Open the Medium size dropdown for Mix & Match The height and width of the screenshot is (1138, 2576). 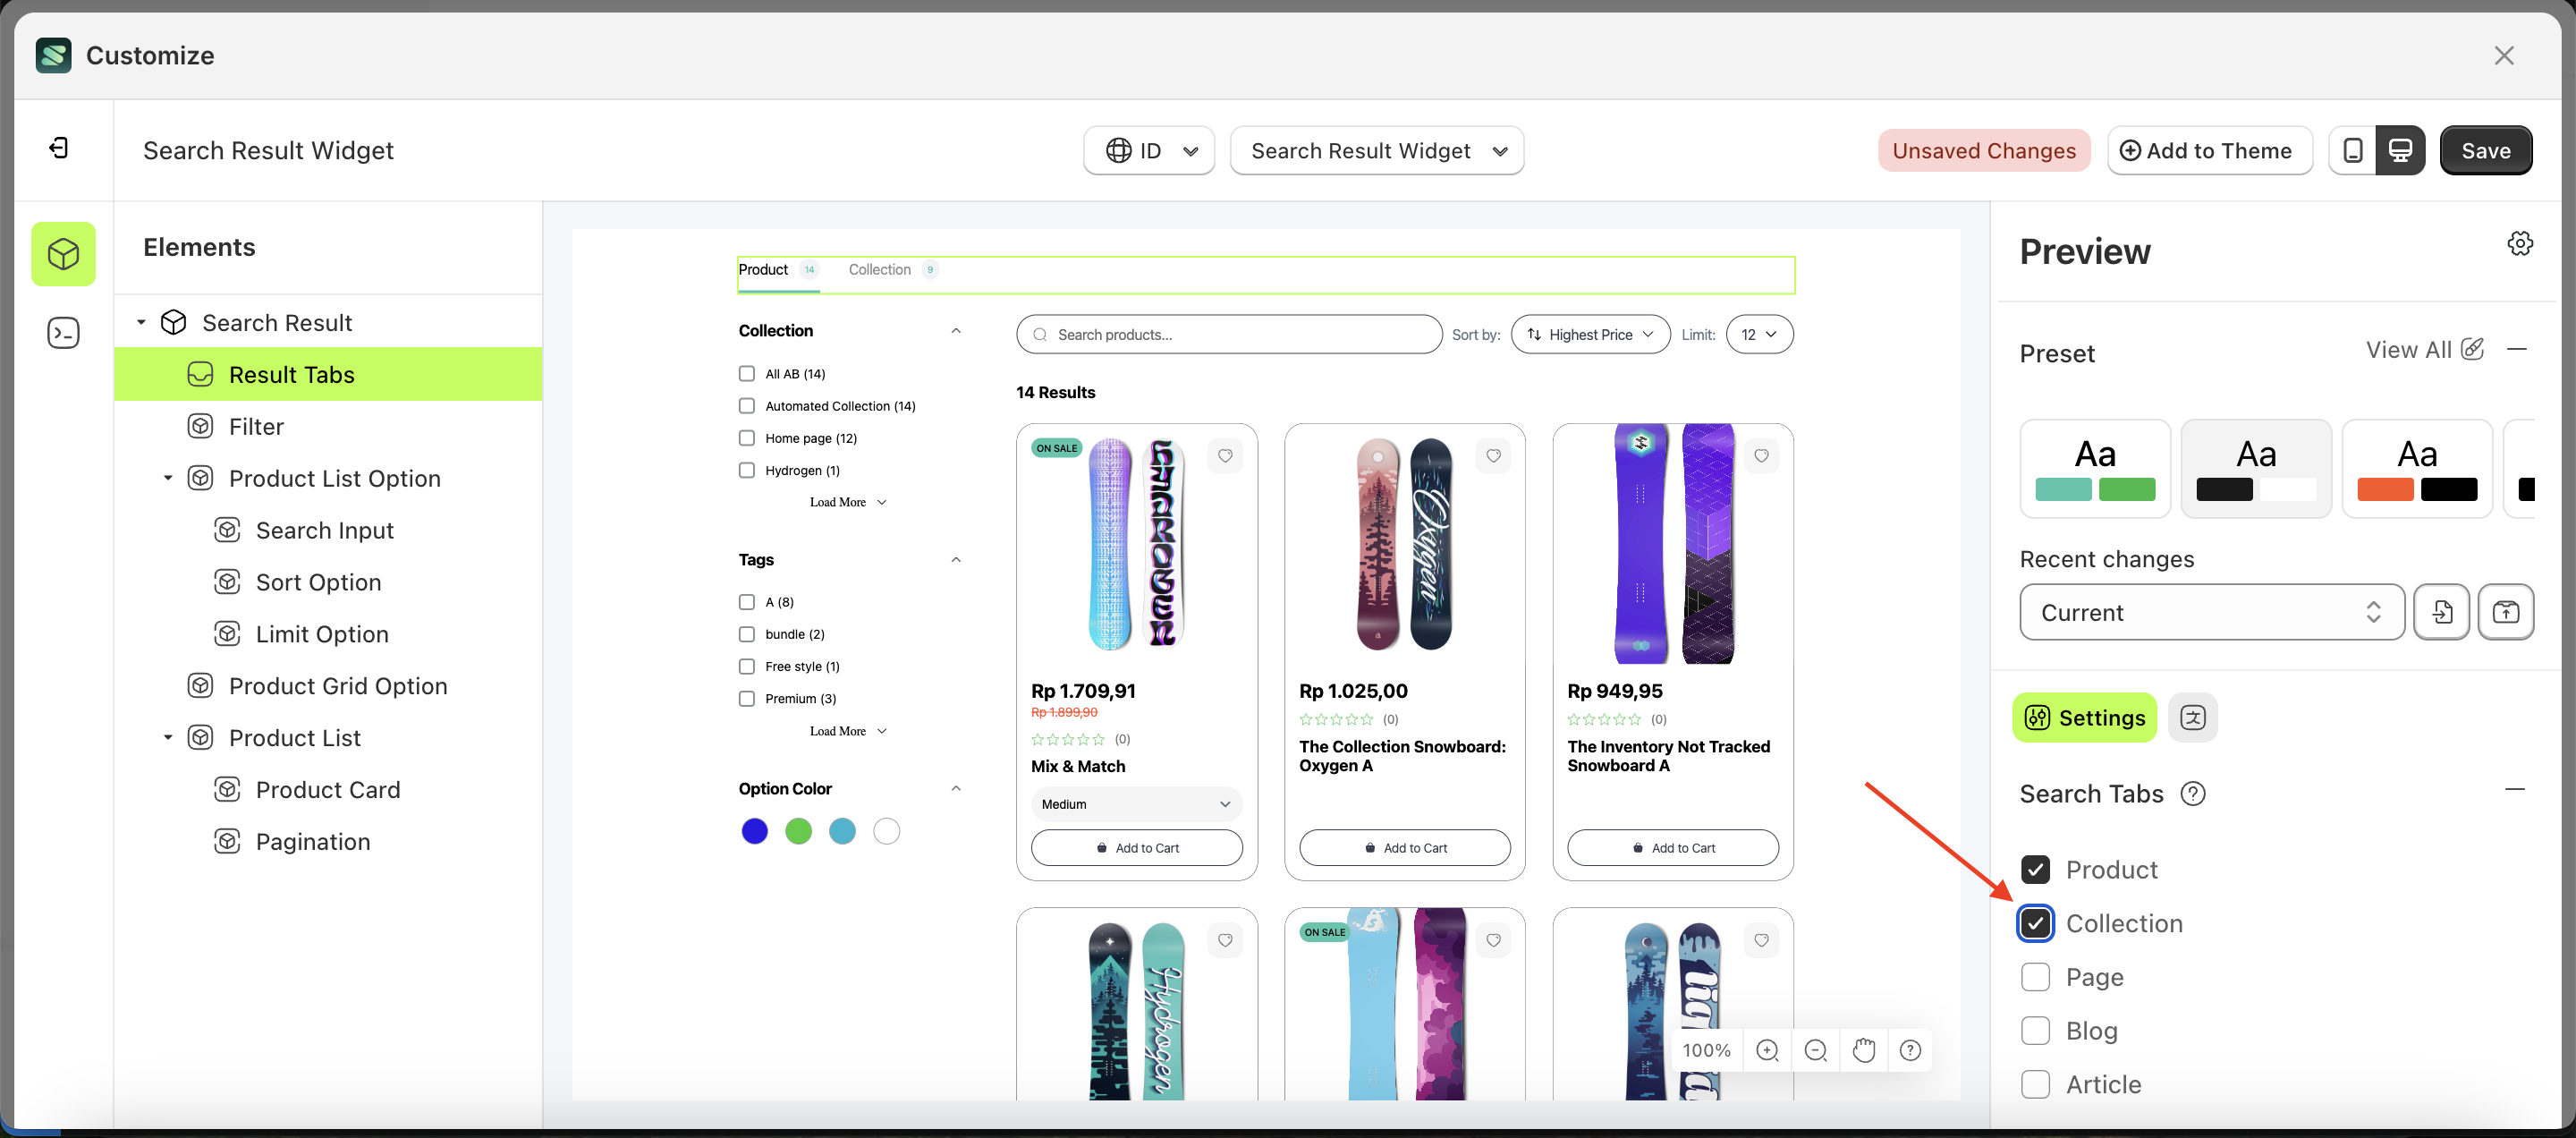(1136, 804)
